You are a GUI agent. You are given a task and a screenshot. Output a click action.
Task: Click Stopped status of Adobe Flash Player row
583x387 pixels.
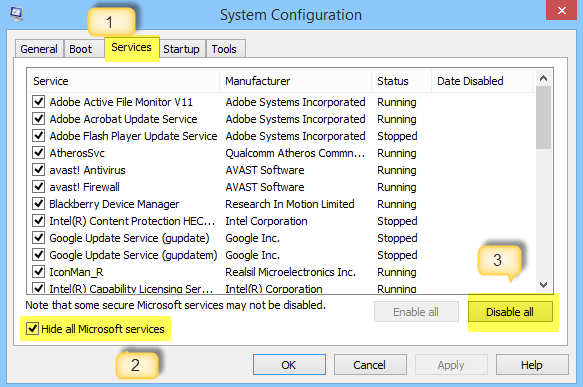397,136
